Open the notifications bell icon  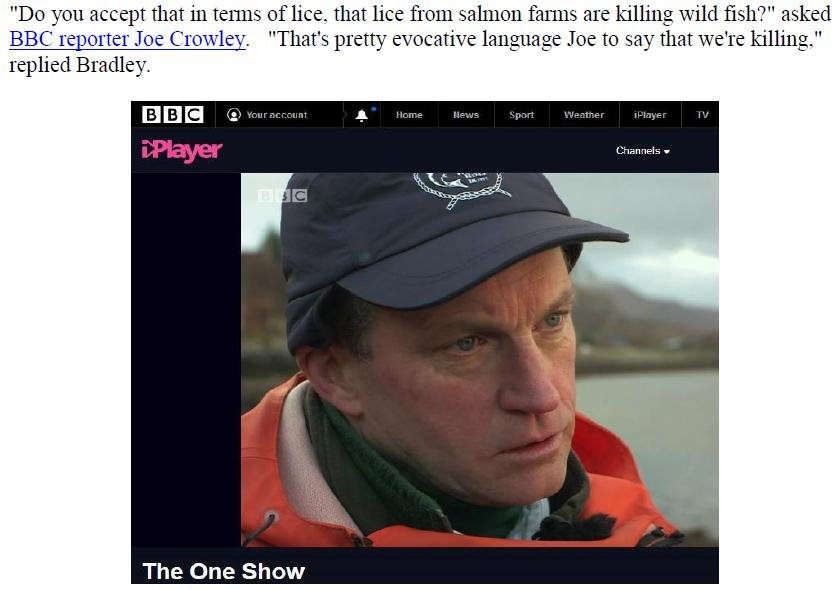click(x=362, y=115)
